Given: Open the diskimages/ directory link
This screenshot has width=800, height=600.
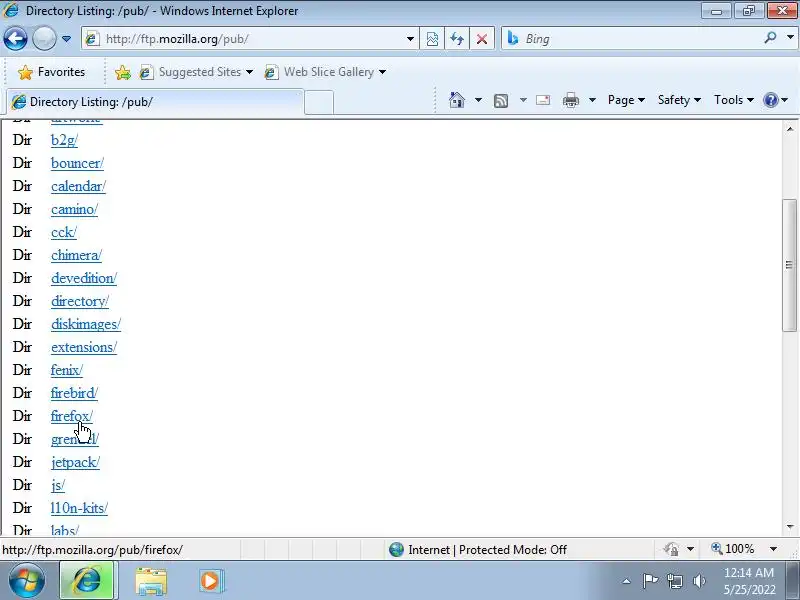Looking at the screenshot, I should [86, 323].
